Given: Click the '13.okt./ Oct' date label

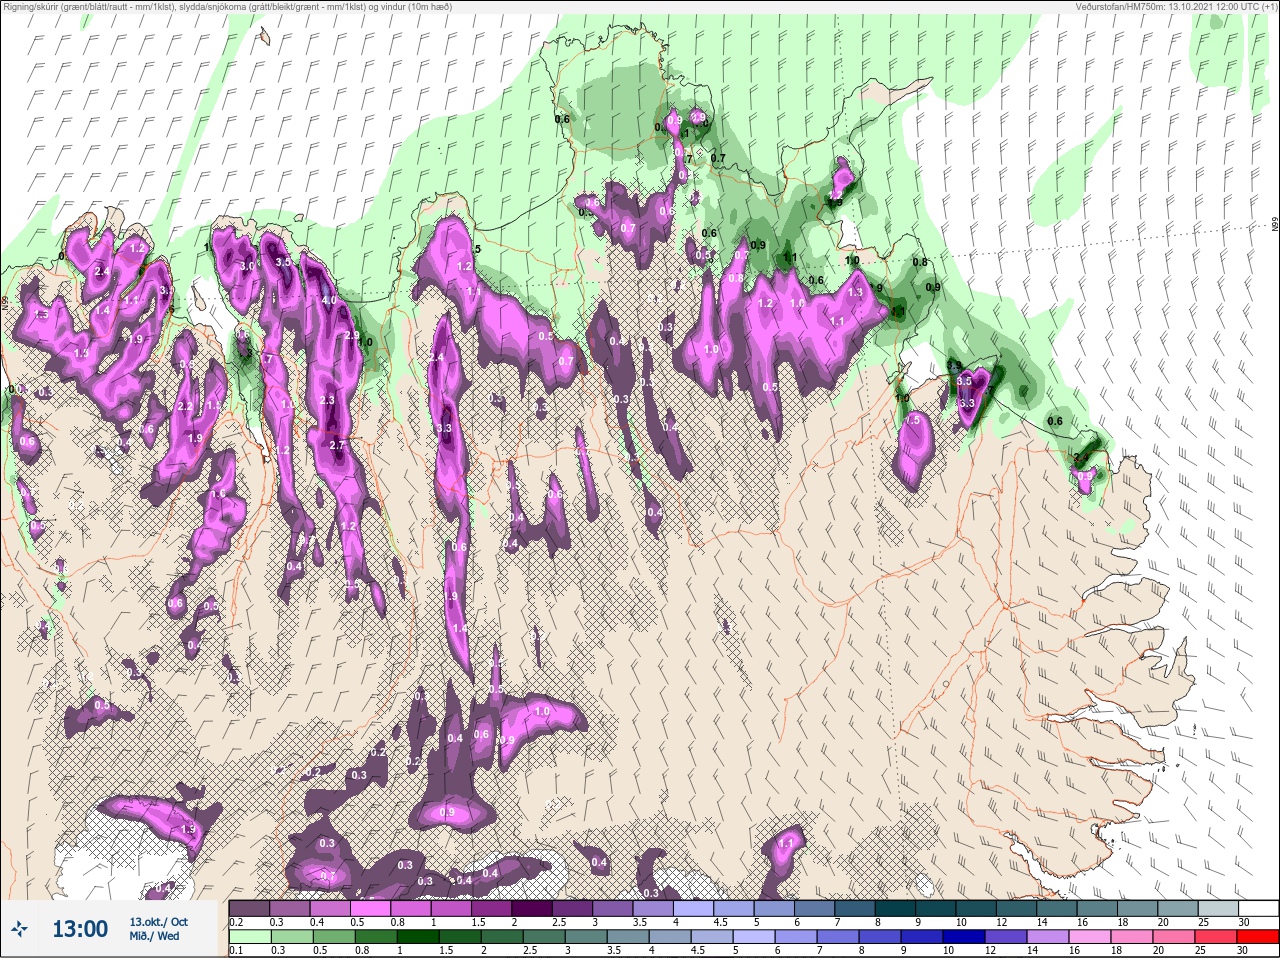Looking at the screenshot, I should tap(157, 922).
